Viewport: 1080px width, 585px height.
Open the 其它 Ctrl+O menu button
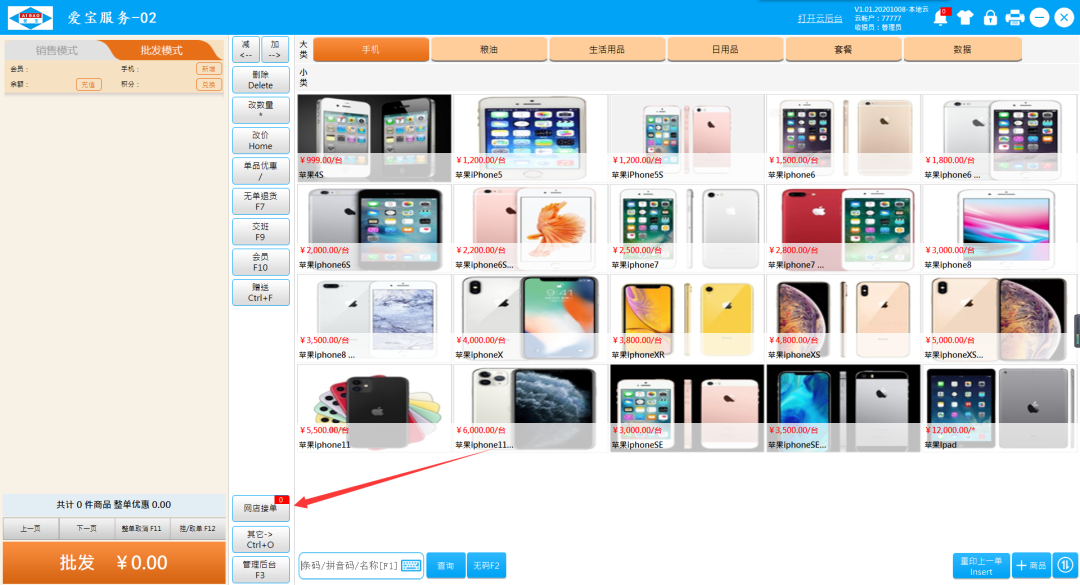[x=260, y=539]
